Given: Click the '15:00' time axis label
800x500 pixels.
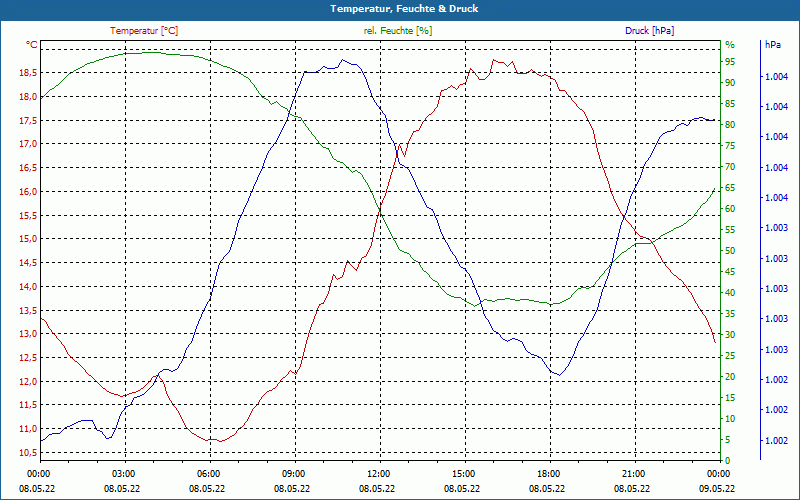Looking at the screenshot, I should point(462,473).
